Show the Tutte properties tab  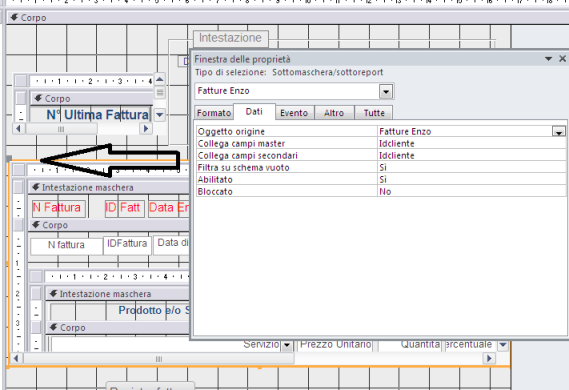pyautogui.click(x=374, y=113)
